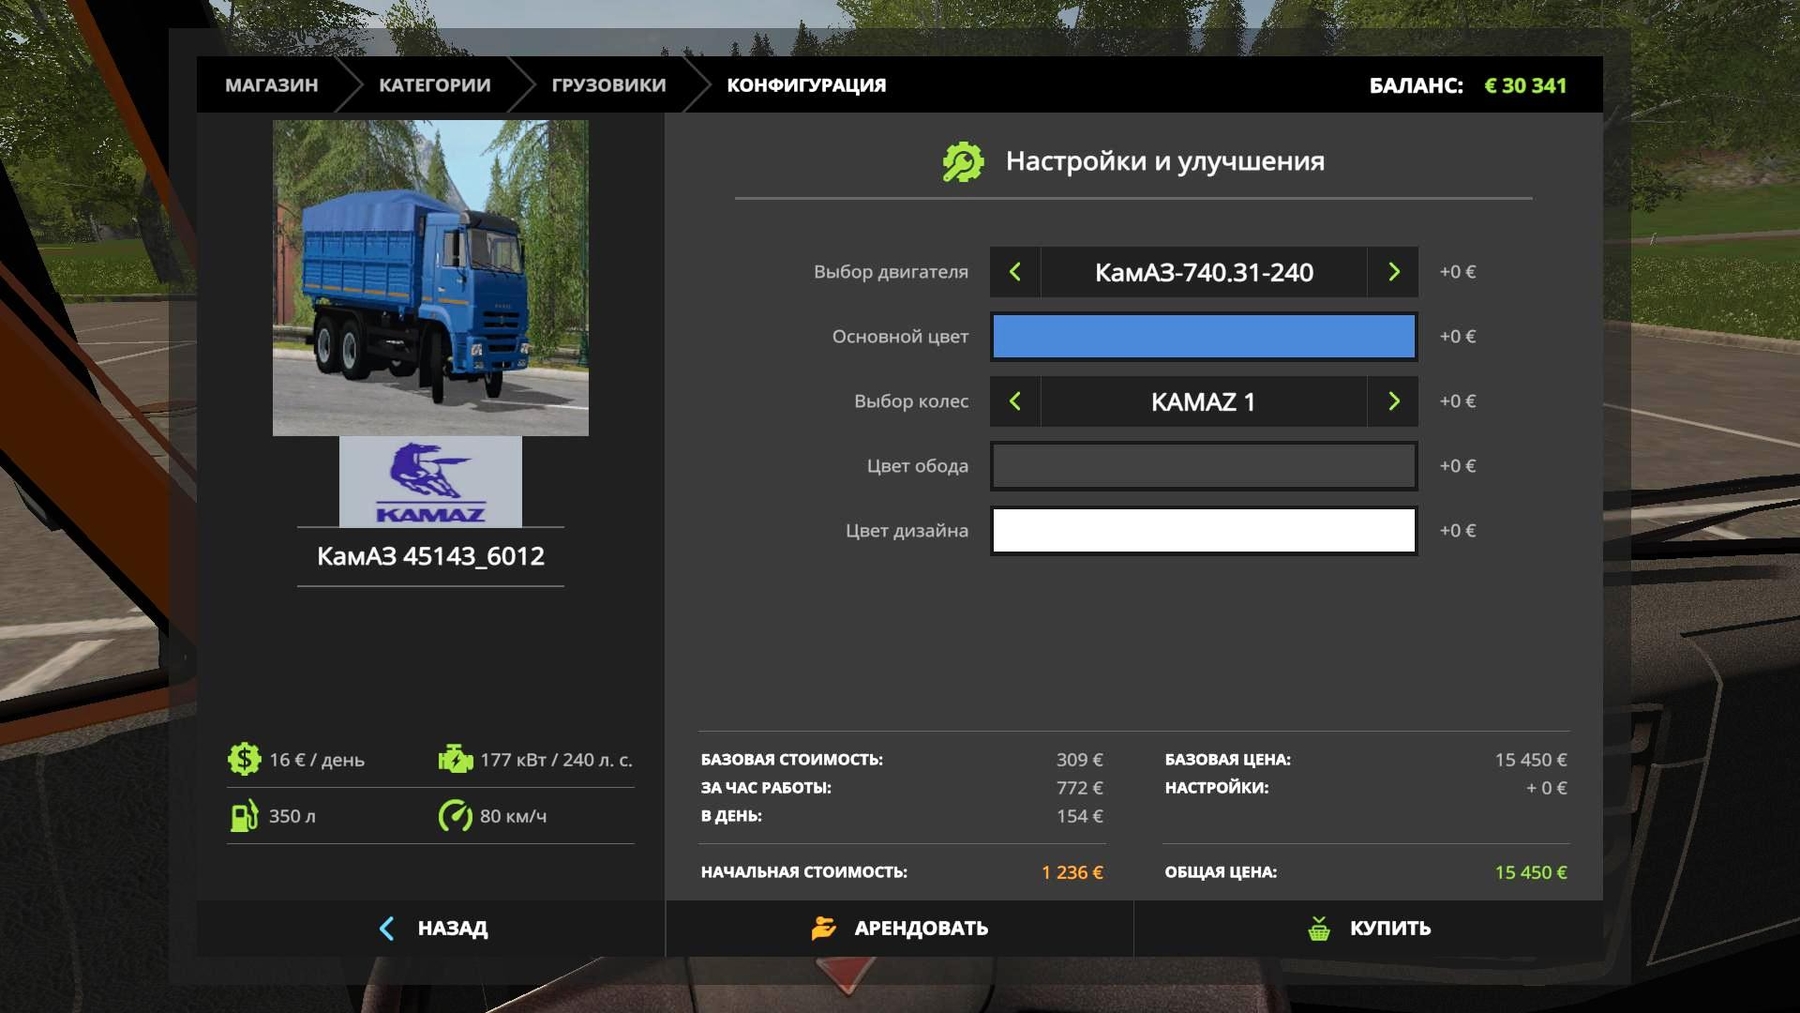Click the engine power icon
This screenshot has height=1013, width=1800.
[455, 760]
